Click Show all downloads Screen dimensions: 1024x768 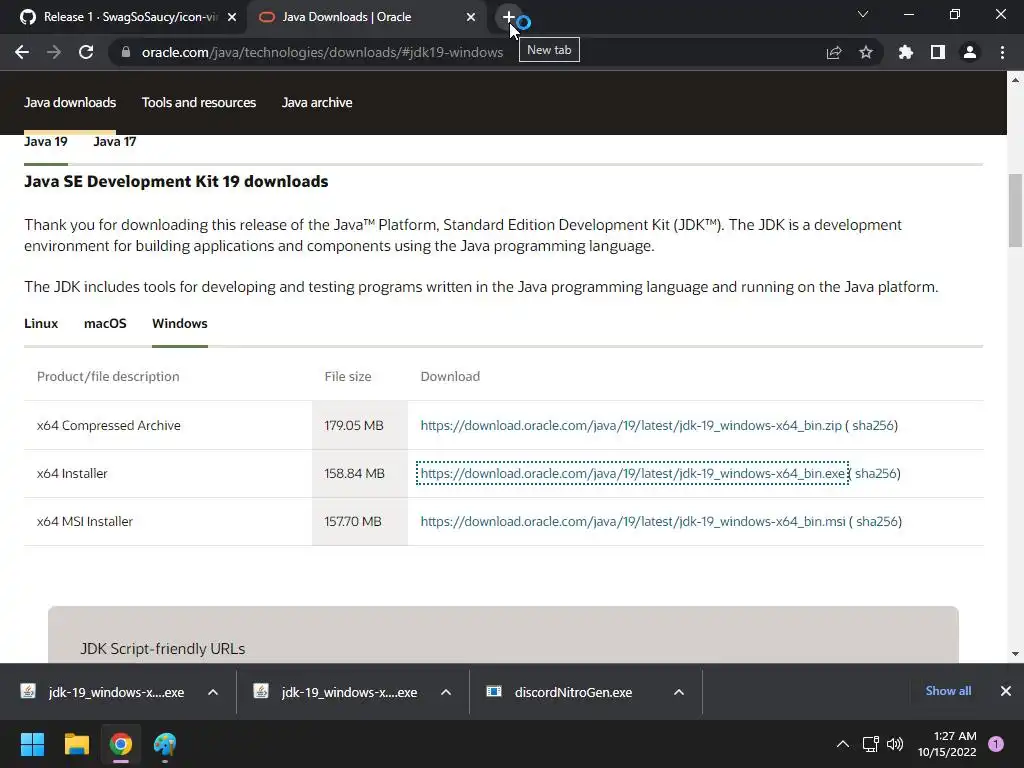click(x=948, y=691)
